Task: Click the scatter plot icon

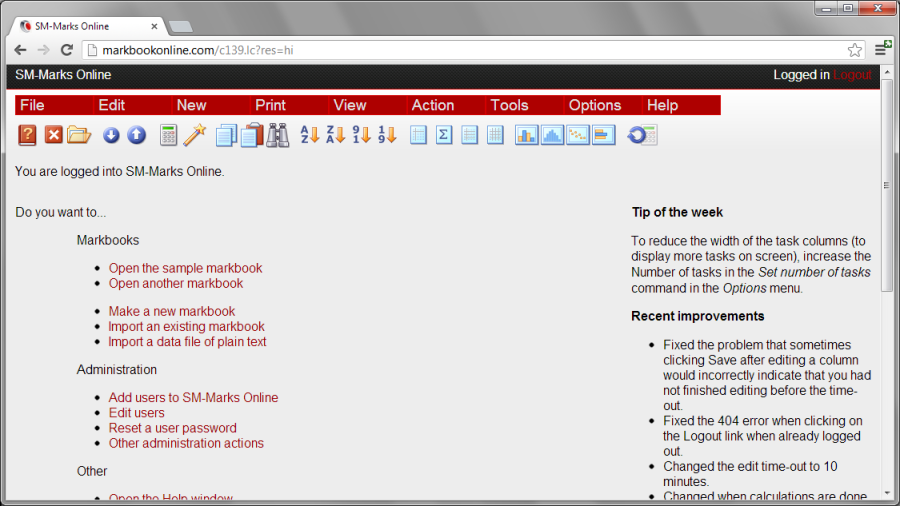Action: (578, 135)
